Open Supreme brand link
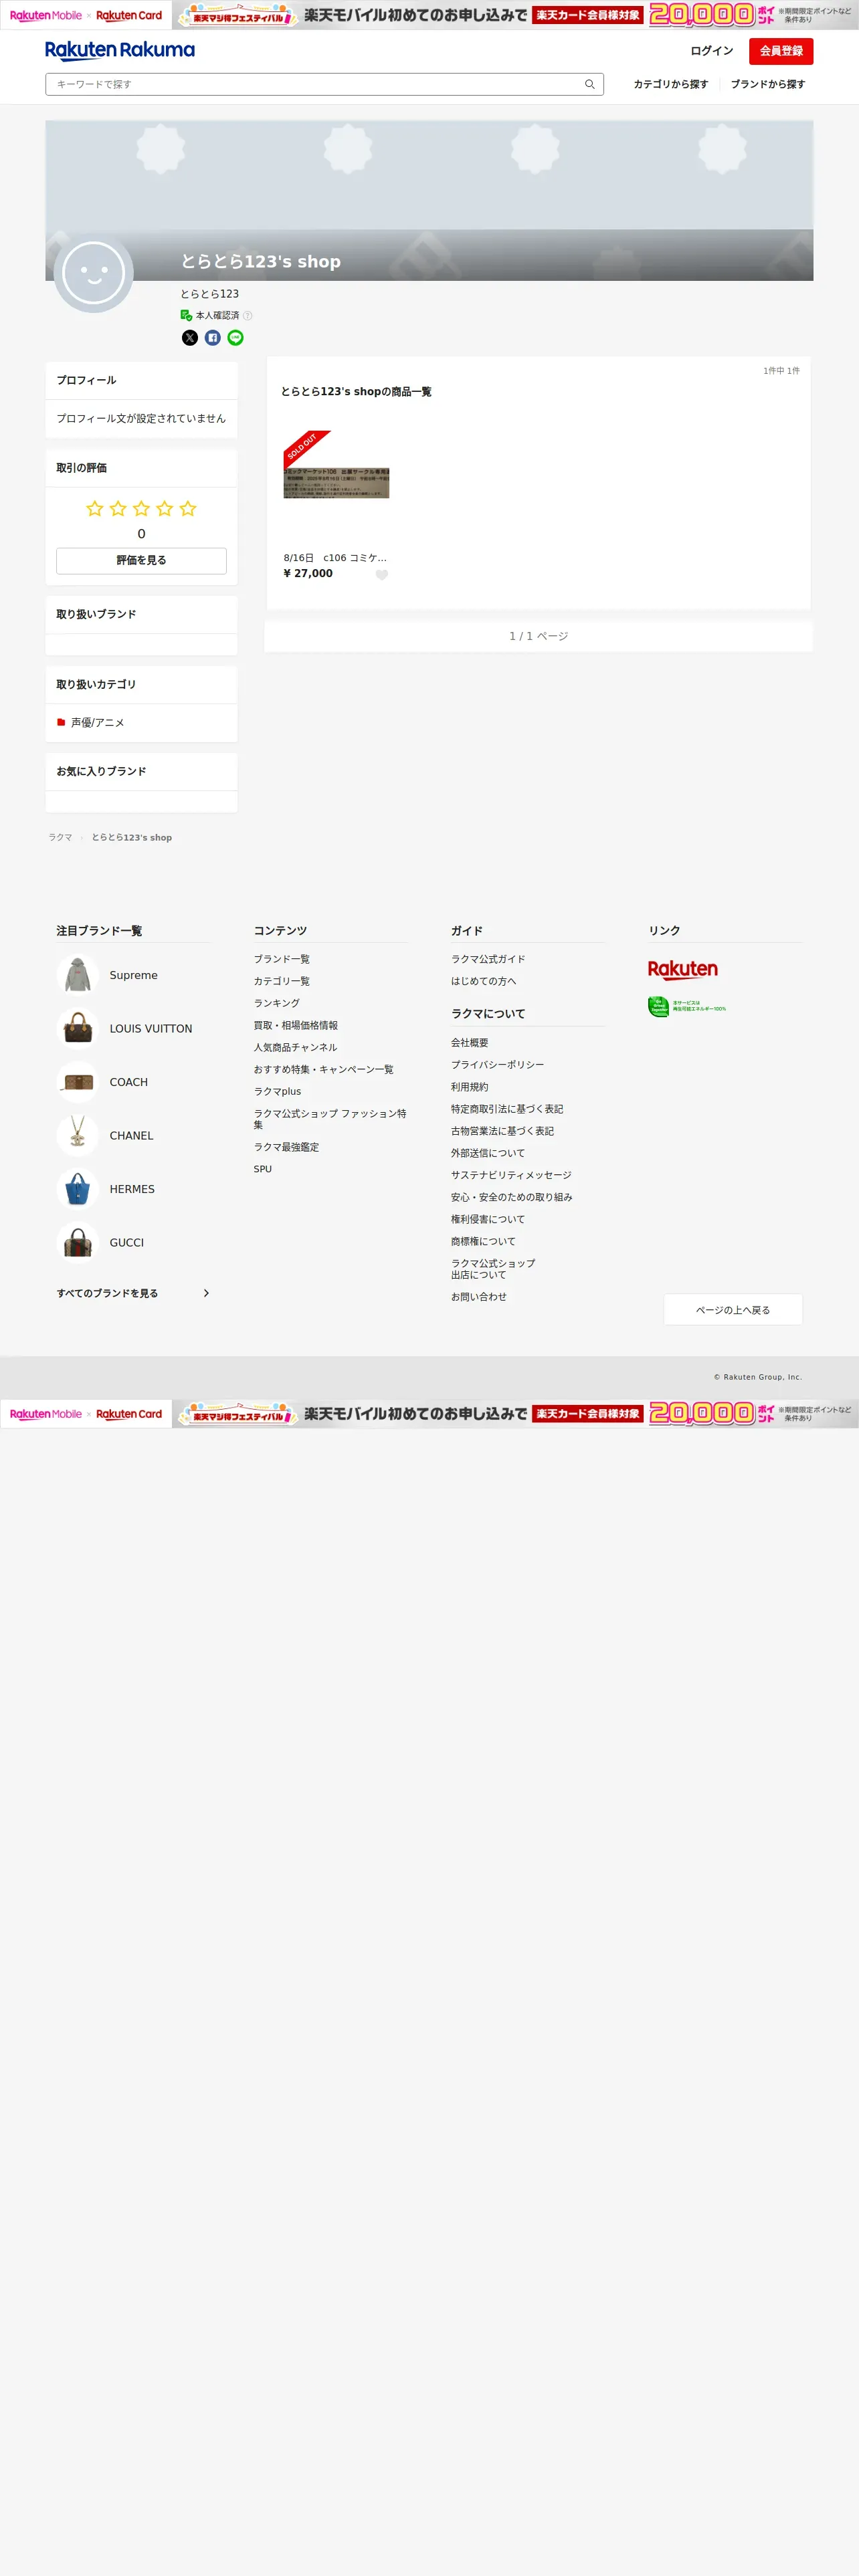This screenshot has width=859, height=2576. coord(134,975)
